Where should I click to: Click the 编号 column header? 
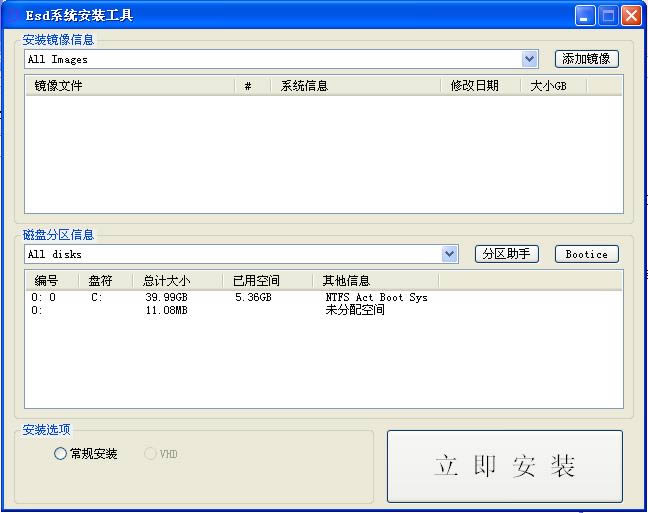52,281
